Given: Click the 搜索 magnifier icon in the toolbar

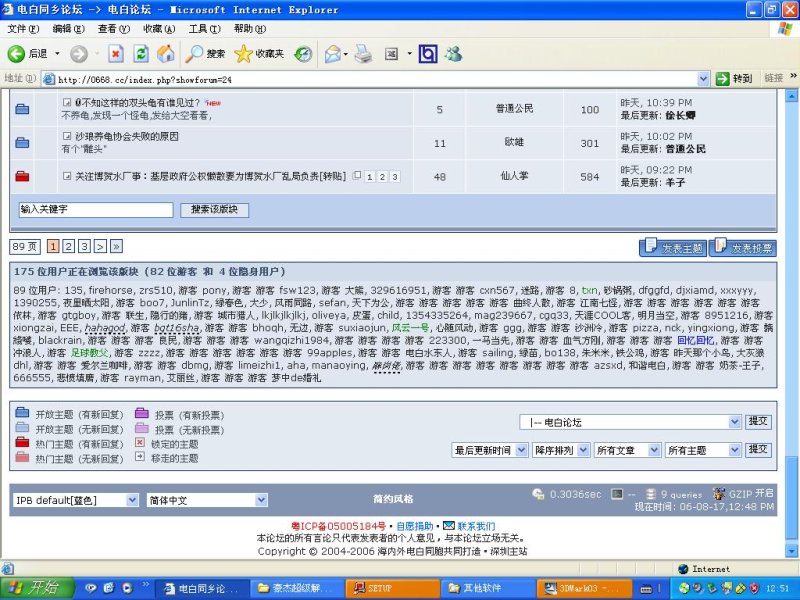Looking at the screenshot, I should 194,55.
